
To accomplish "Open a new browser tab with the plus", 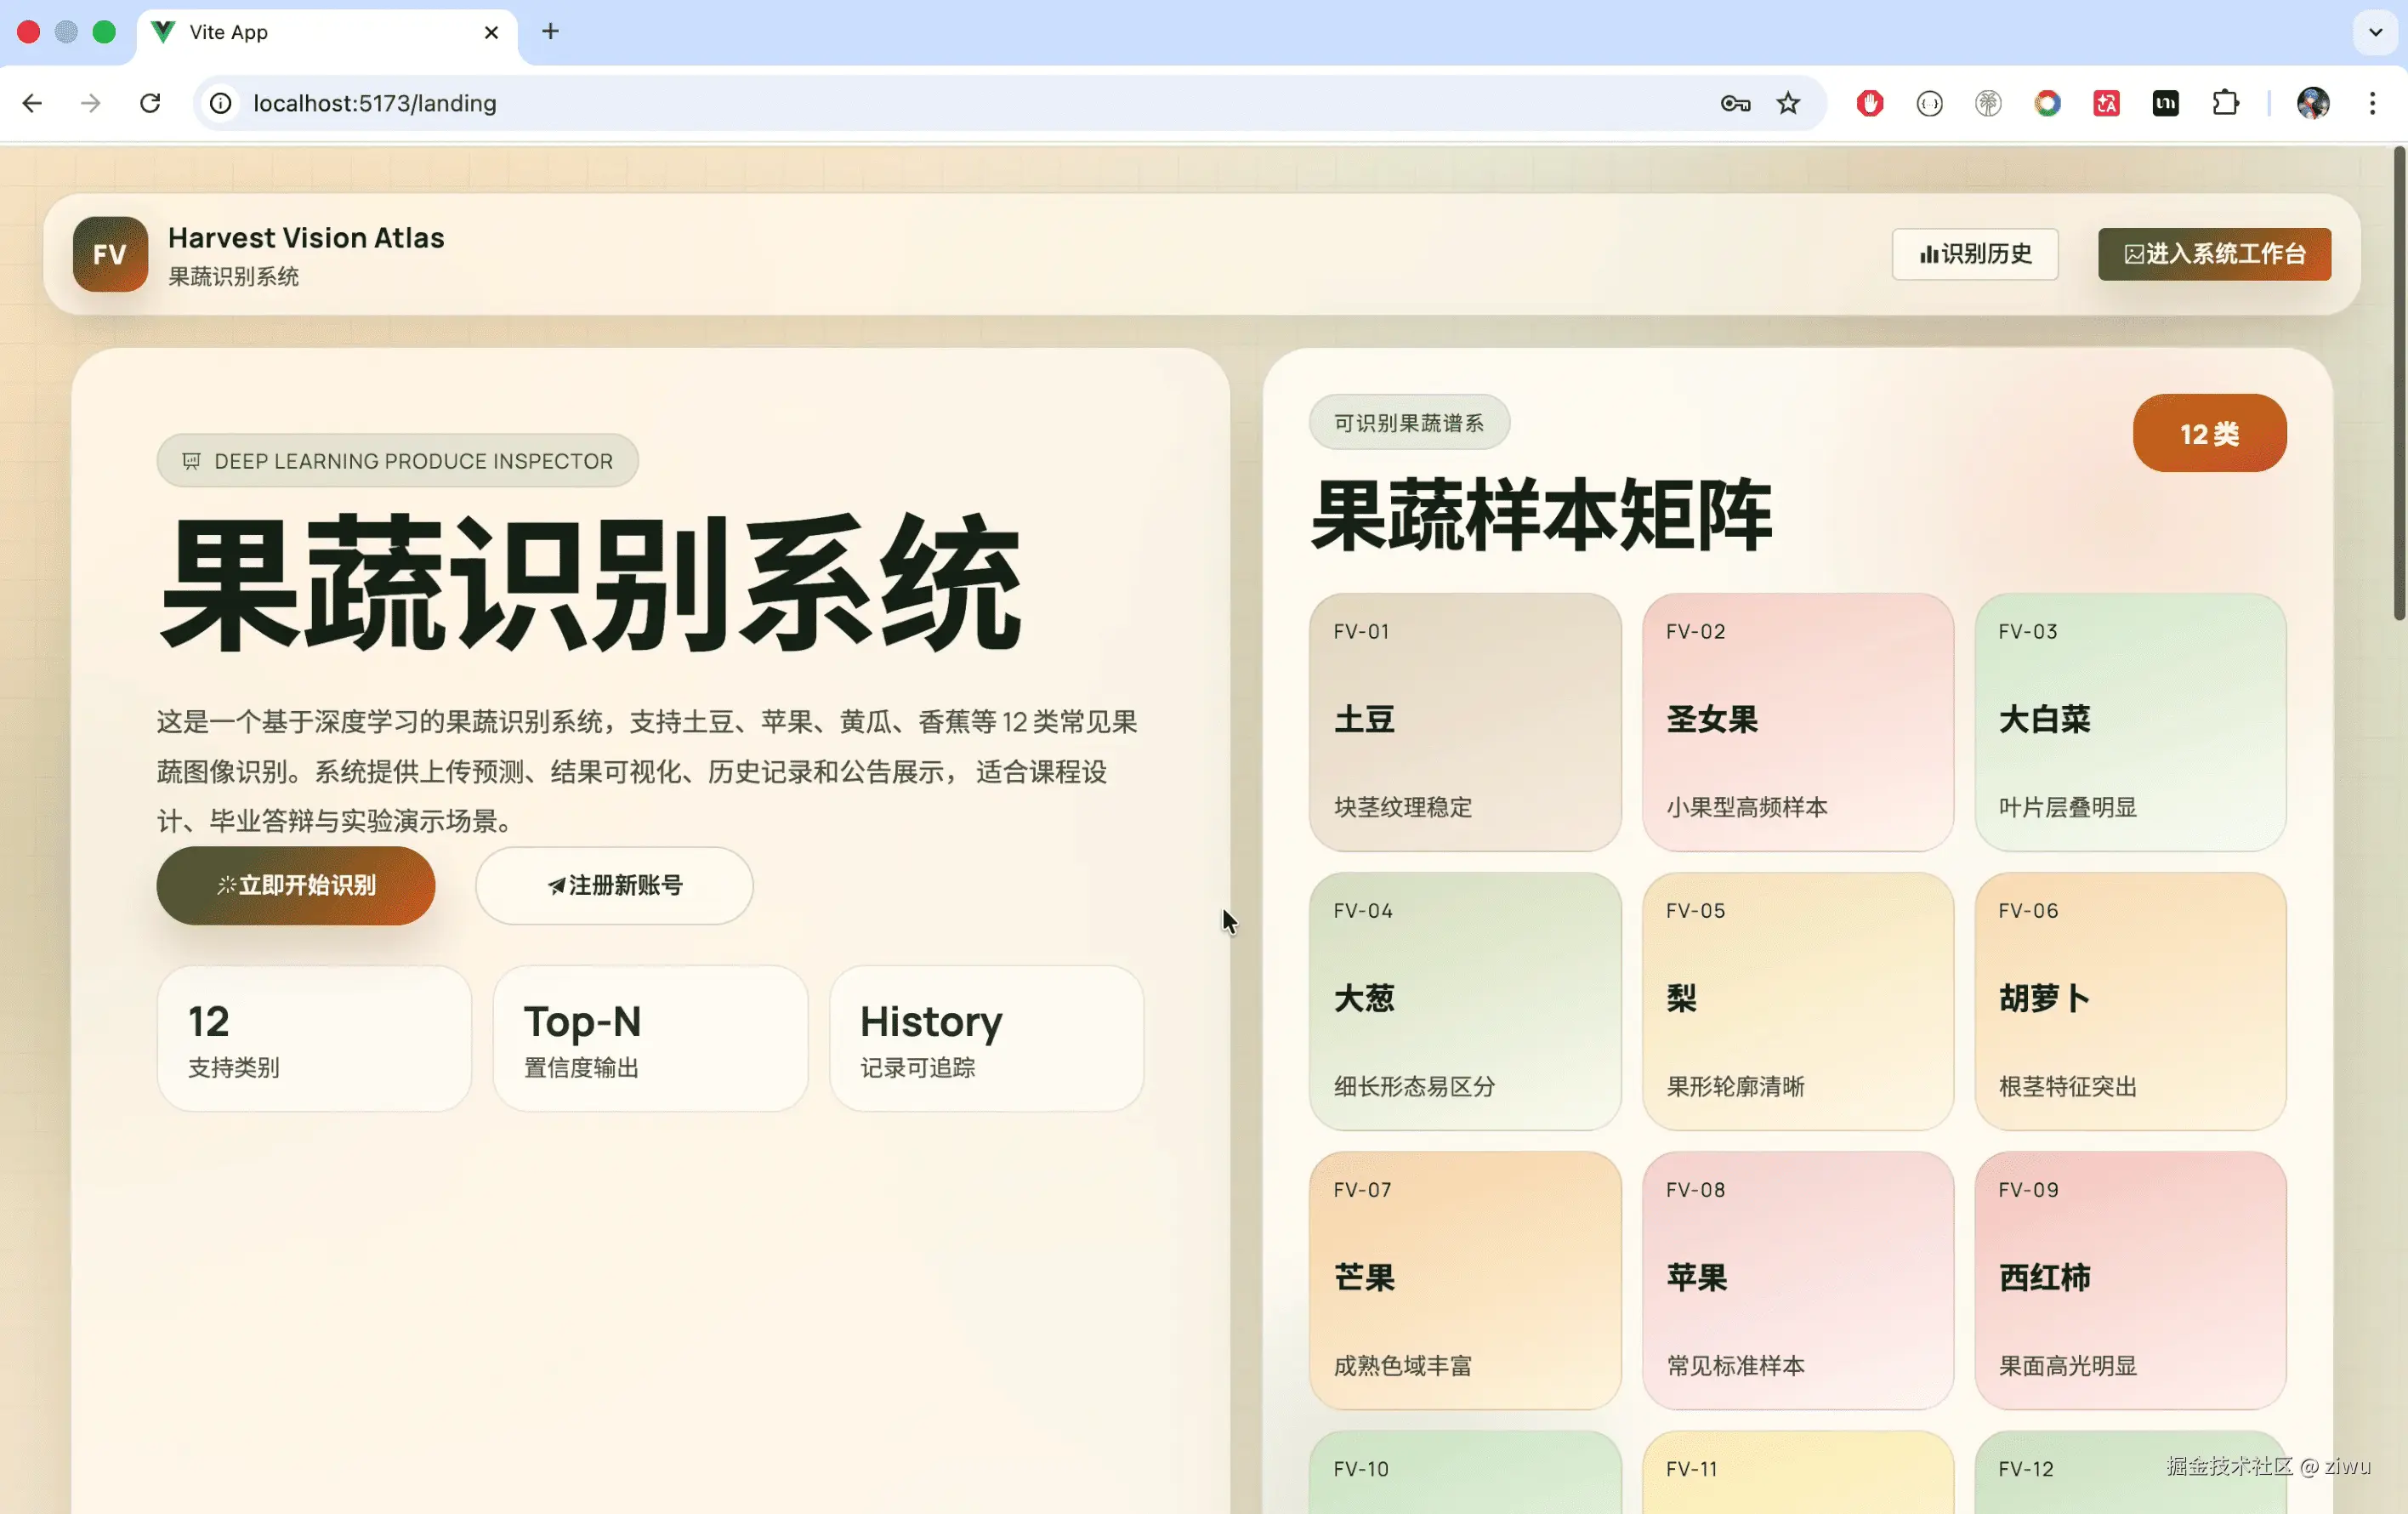I will coord(549,31).
